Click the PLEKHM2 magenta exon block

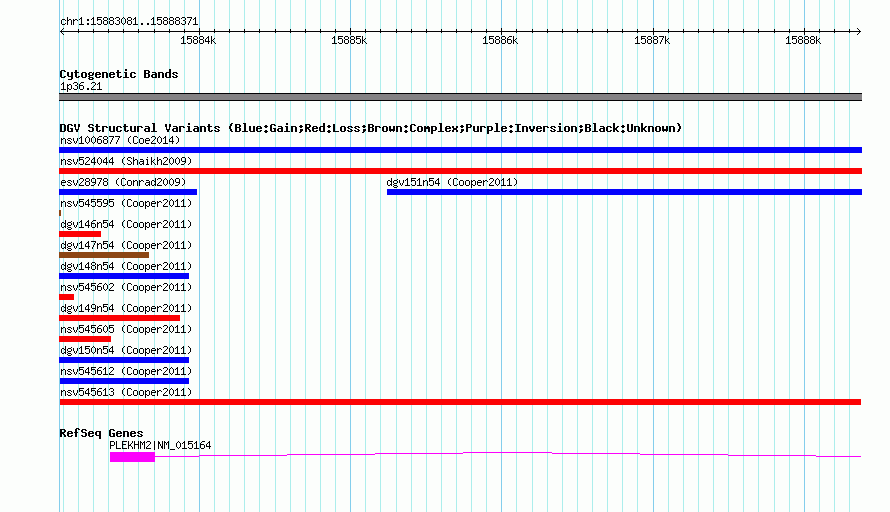(x=132, y=458)
